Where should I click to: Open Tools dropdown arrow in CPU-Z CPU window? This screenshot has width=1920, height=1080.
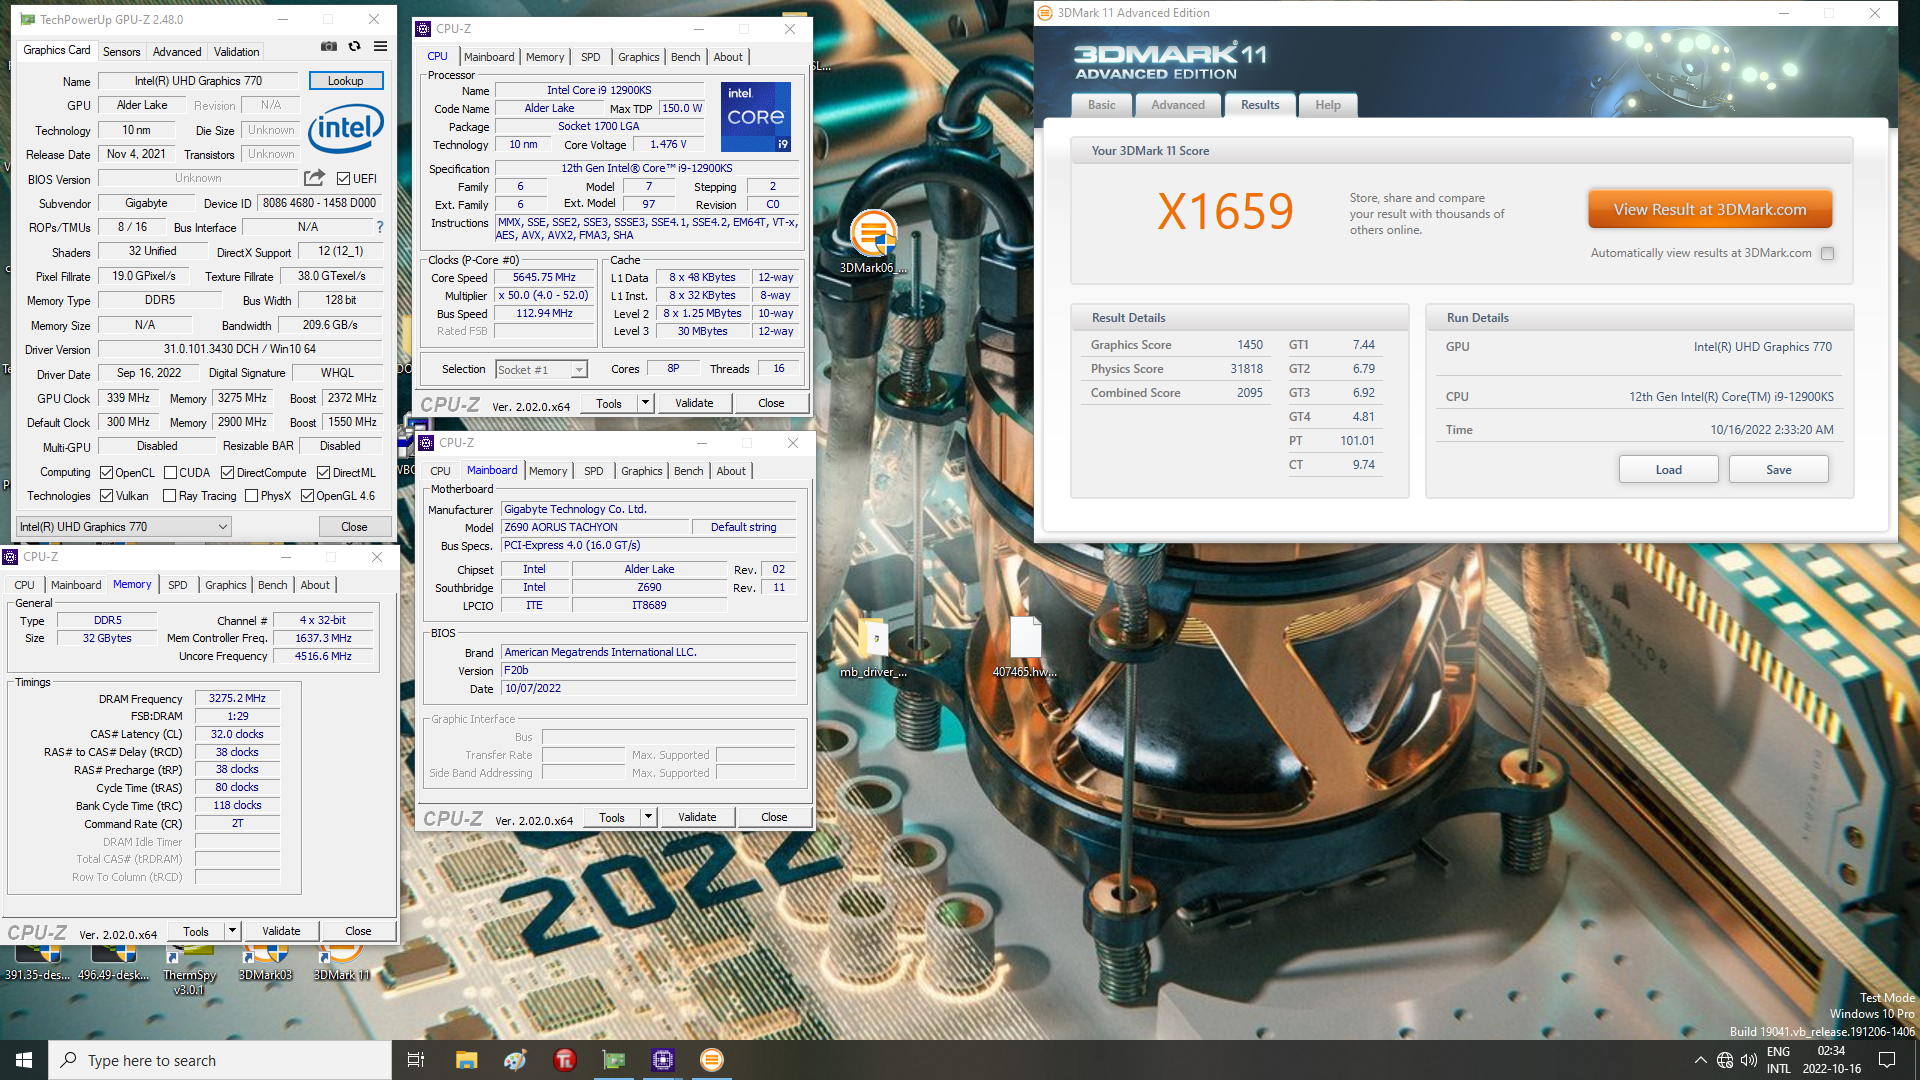tap(645, 403)
